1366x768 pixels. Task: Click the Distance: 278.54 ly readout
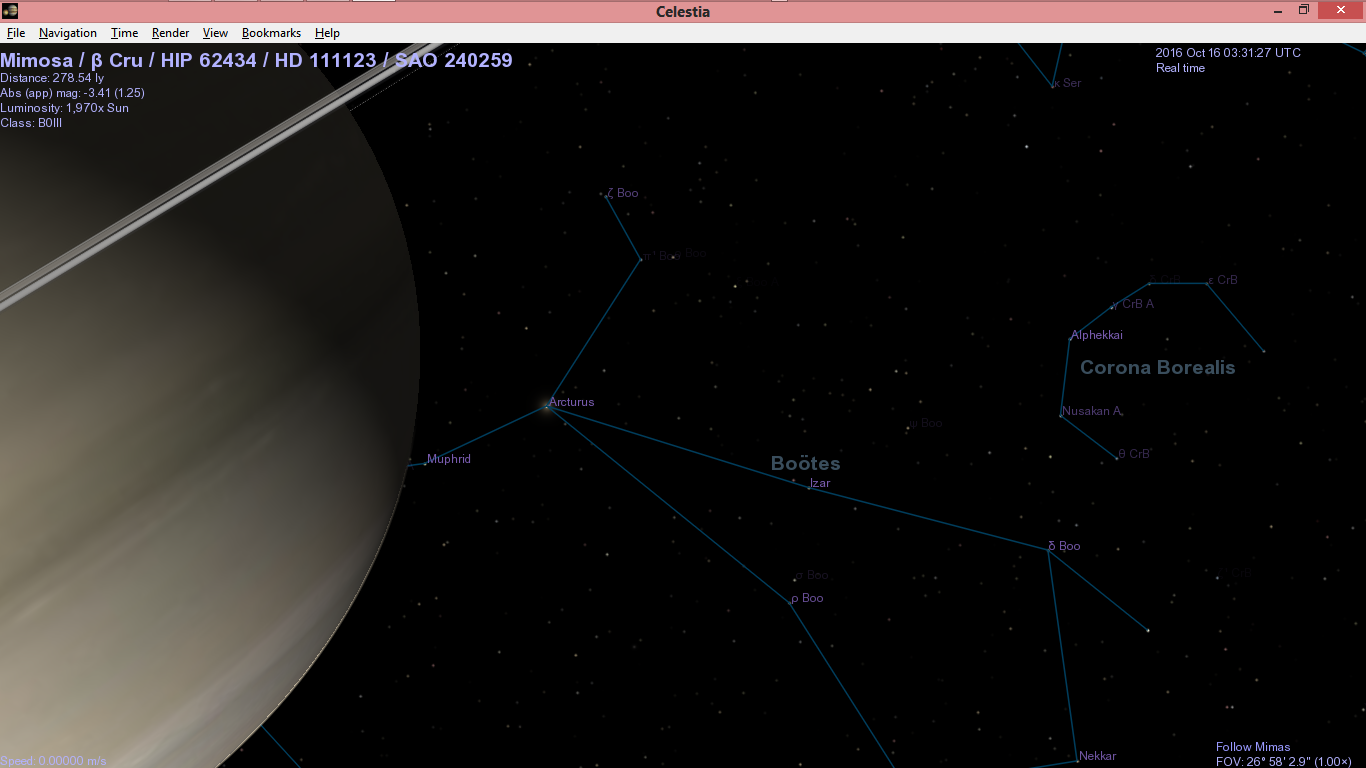click(x=52, y=78)
